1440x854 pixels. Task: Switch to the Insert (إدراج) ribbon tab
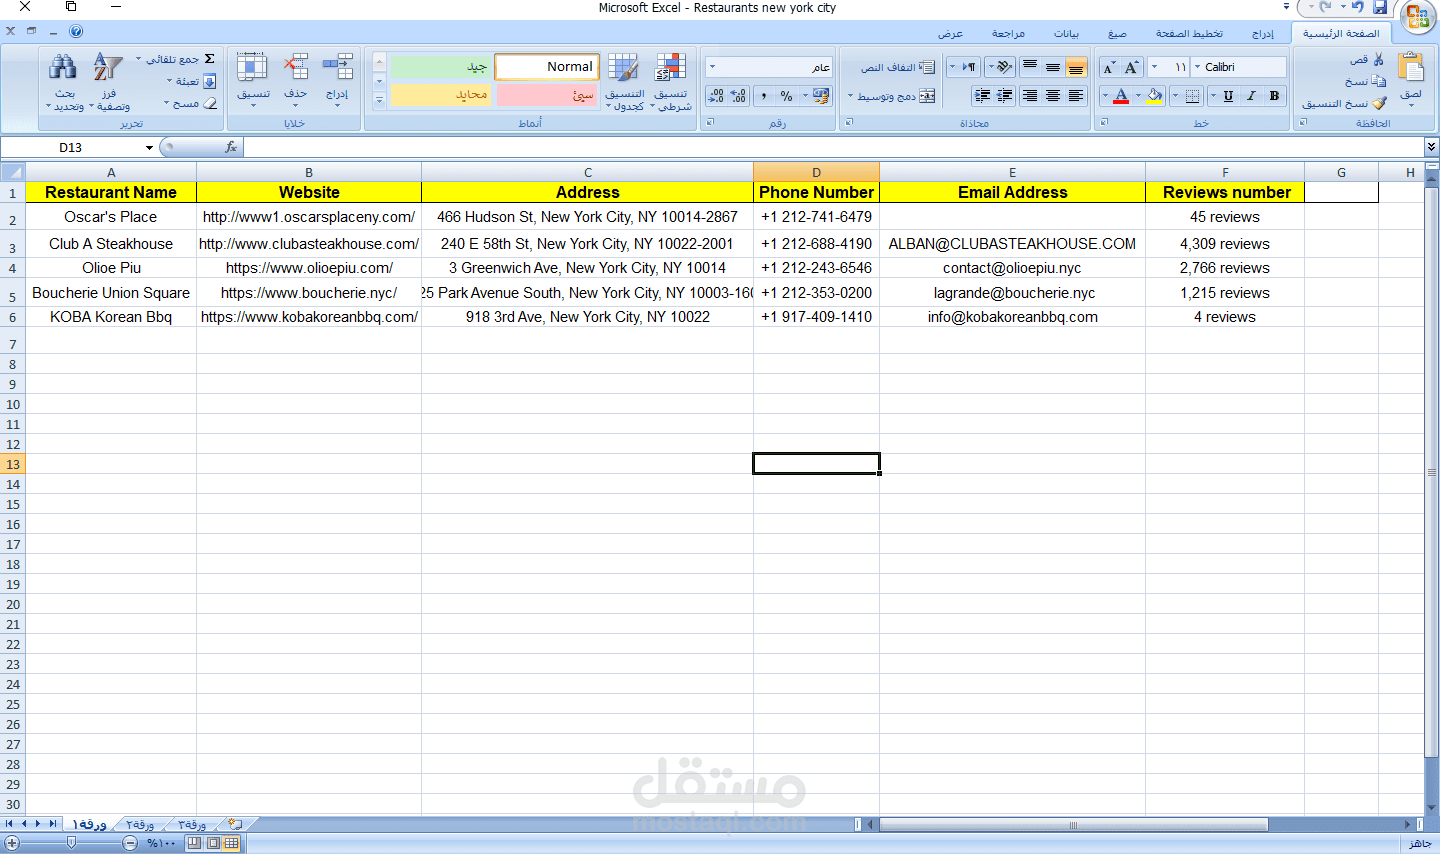pyautogui.click(x=1263, y=34)
